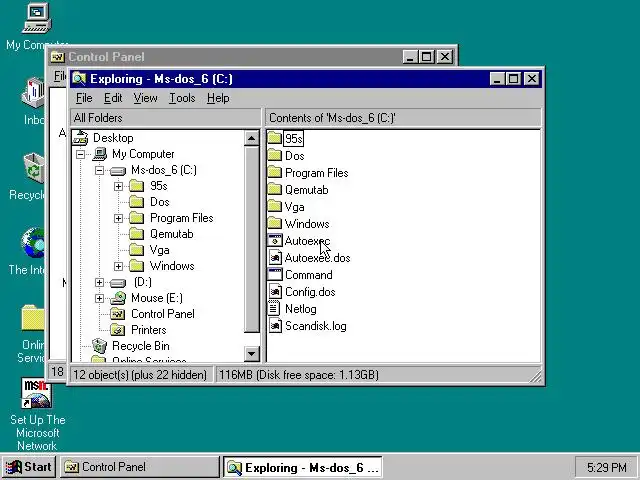This screenshot has width=640, height=480.
Task: Expand the (D:) drive tree node
Action: click(99, 282)
